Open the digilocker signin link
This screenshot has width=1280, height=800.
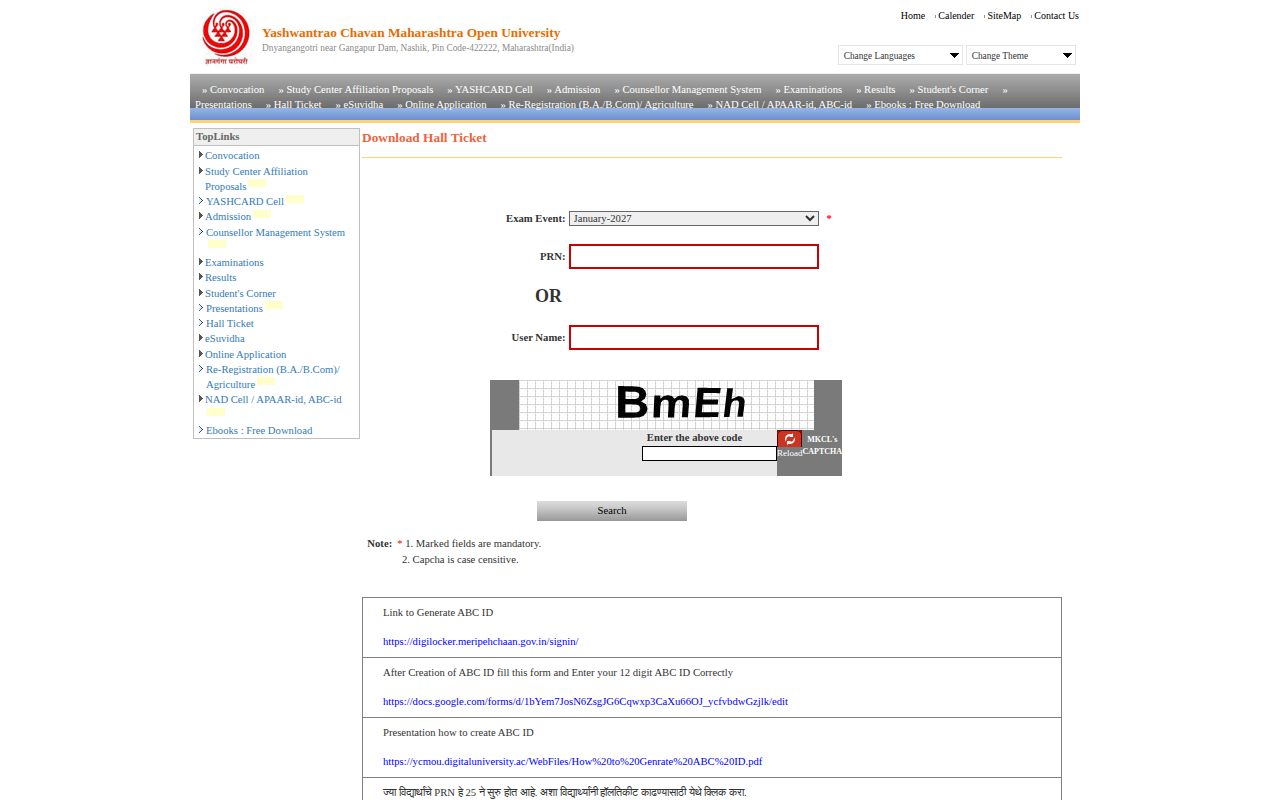tap(480, 641)
